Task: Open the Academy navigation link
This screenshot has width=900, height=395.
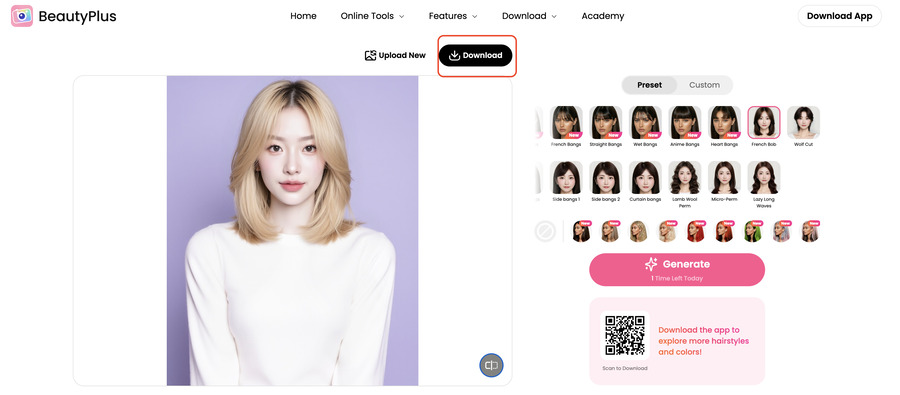Action: [603, 16]
